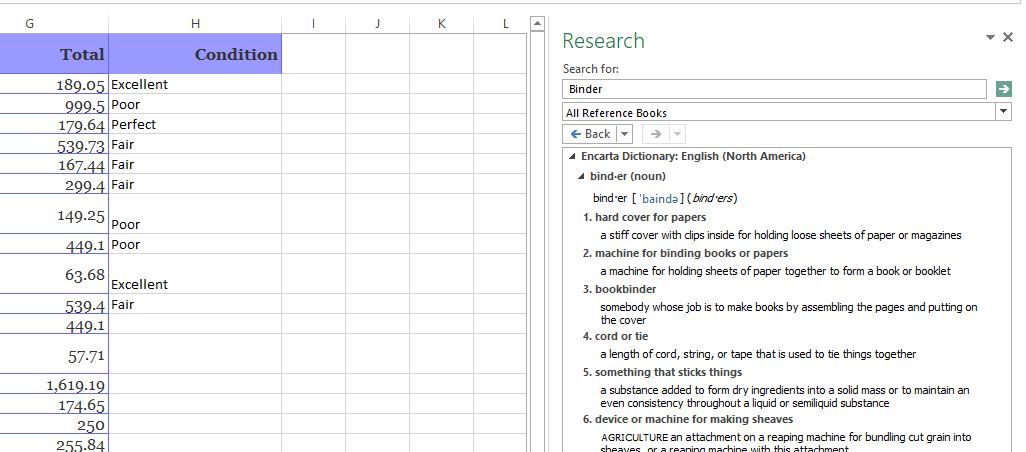Click 'machine for binding books or papers' heading
This screenshot has width=1026, height=452.
(692, 253)
